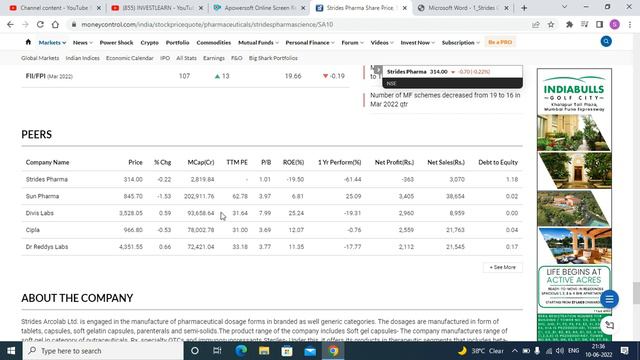Expand the Personal Finance dropdown
Screen dimensions: 640x360
310,42
